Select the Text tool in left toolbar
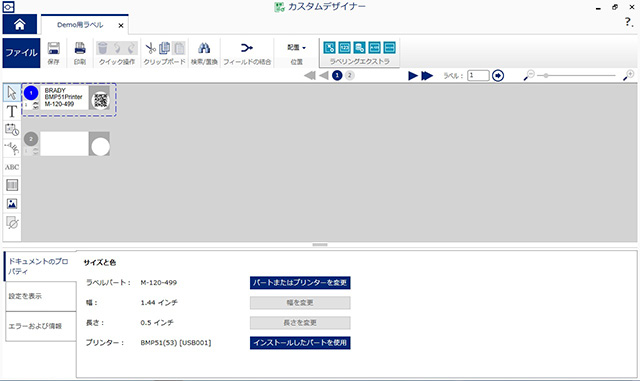Viewport: 640px width, 381px height. pyautogui.click(x=12, y=111)
